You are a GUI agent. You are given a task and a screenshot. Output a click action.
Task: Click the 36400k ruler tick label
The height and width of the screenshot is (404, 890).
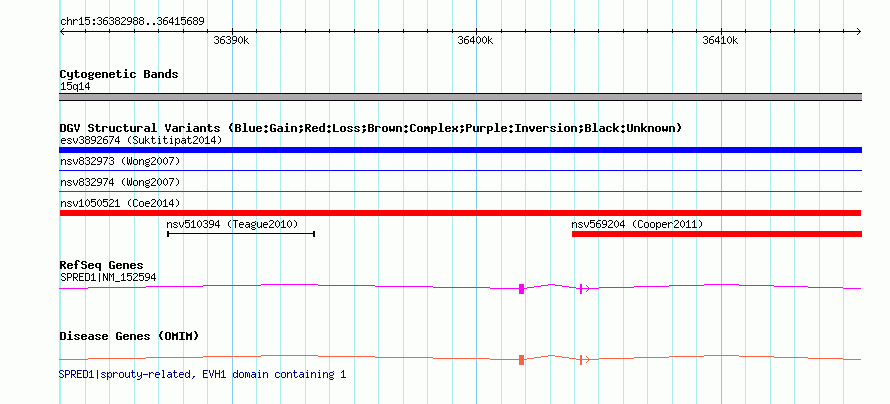476,40
